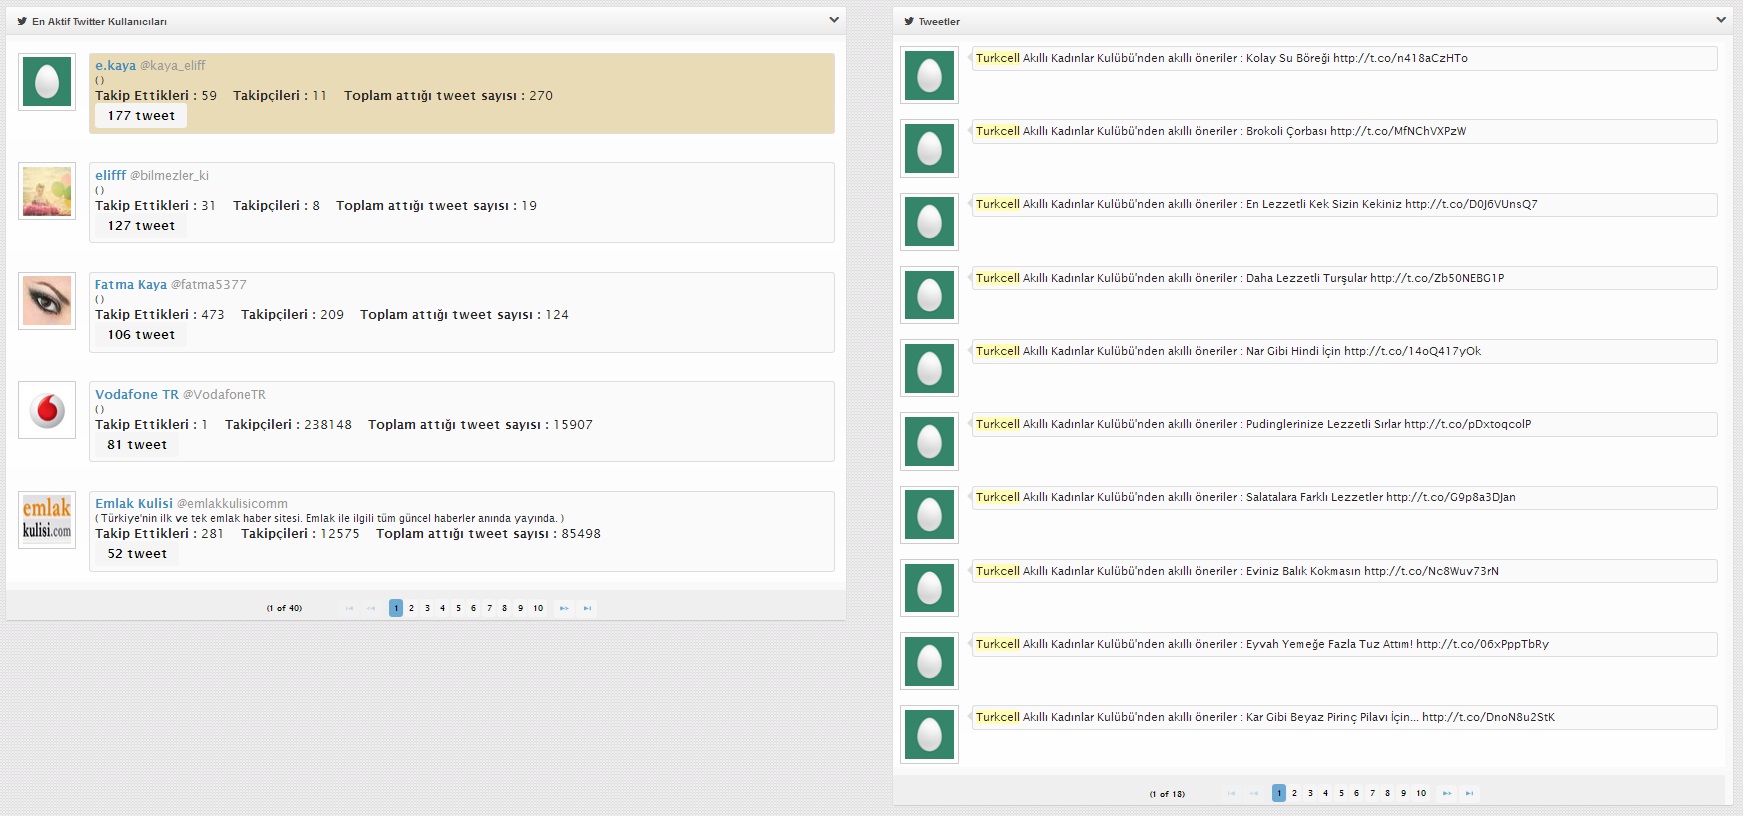
Task: Click 'Takipçileri : 238148' in Vodafone TR row
Action: point(288,425)
